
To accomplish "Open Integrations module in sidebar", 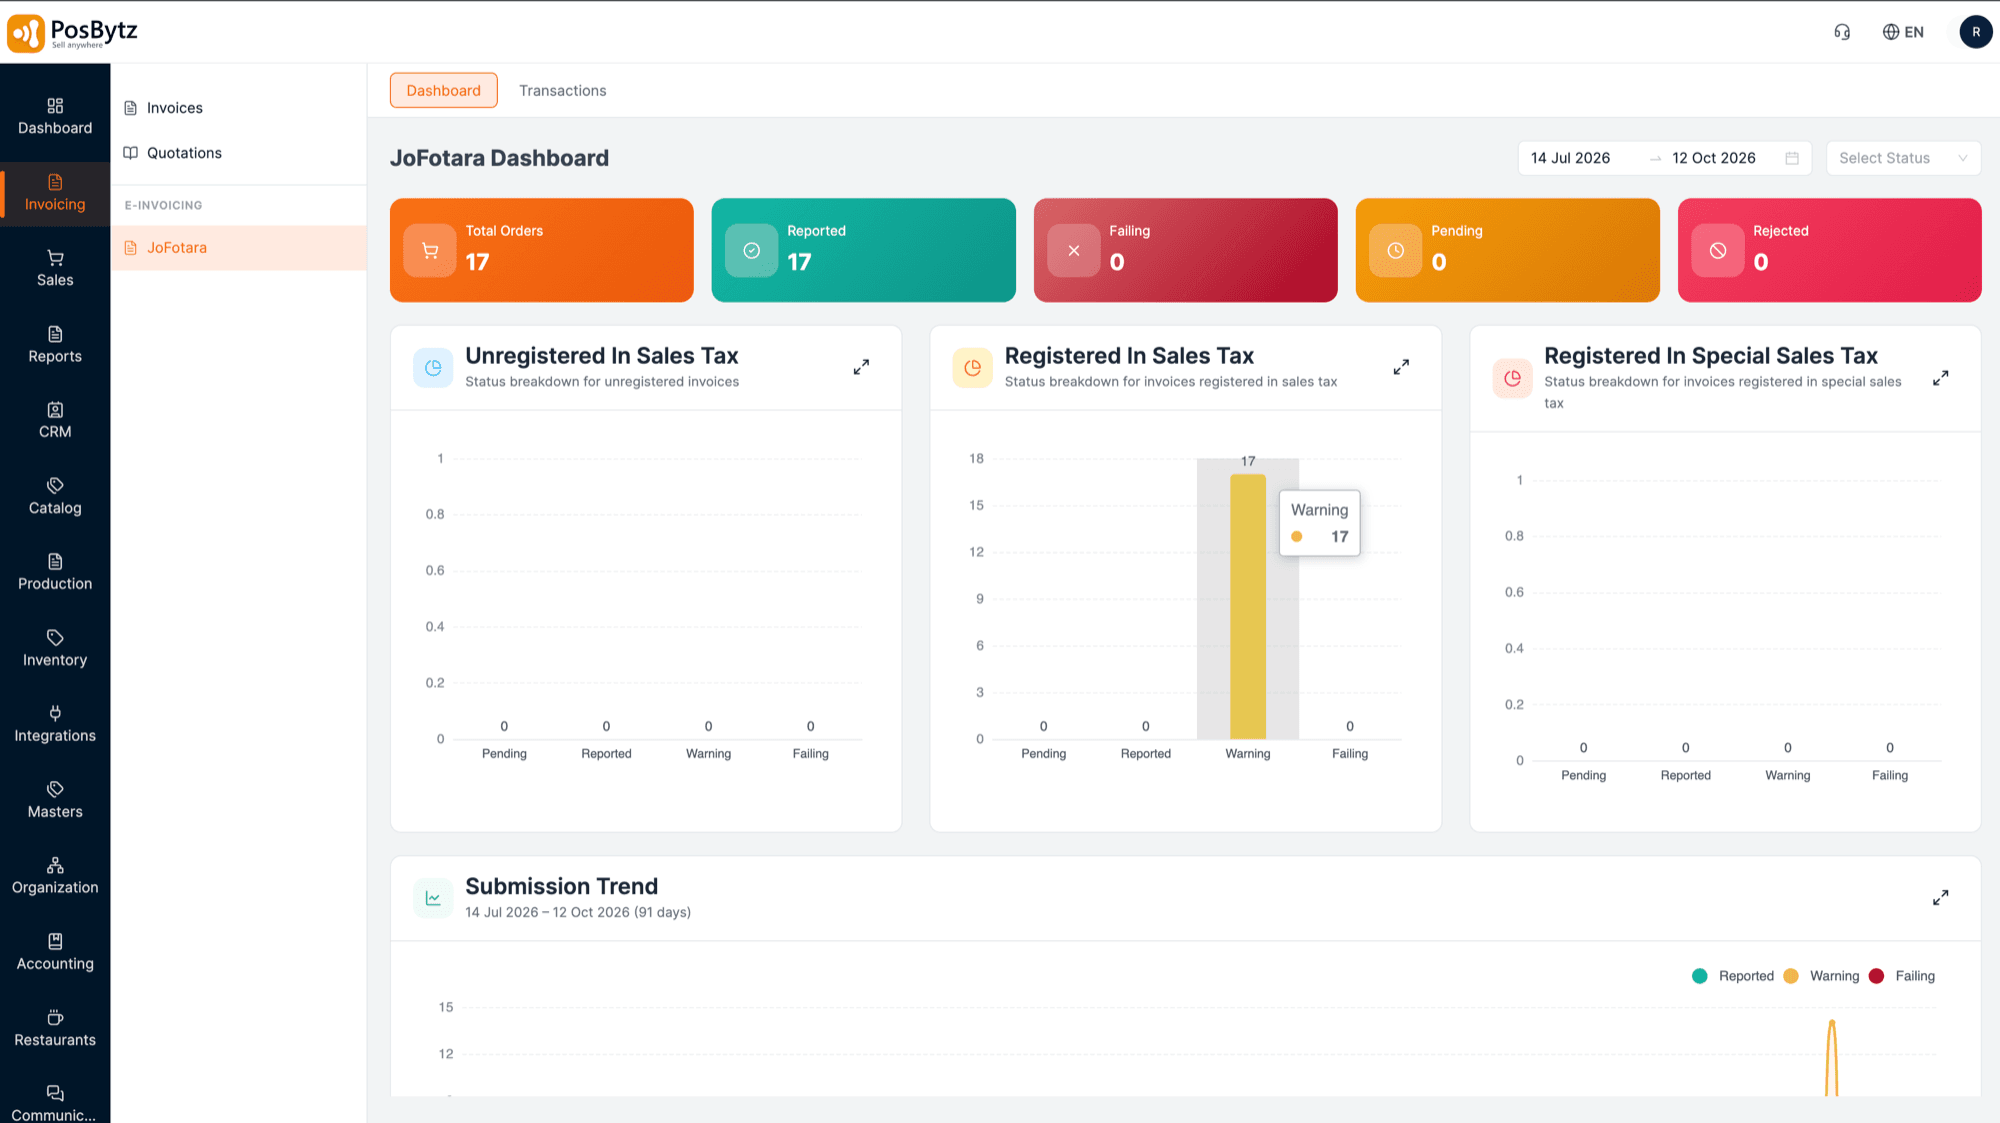I will 55,725.
